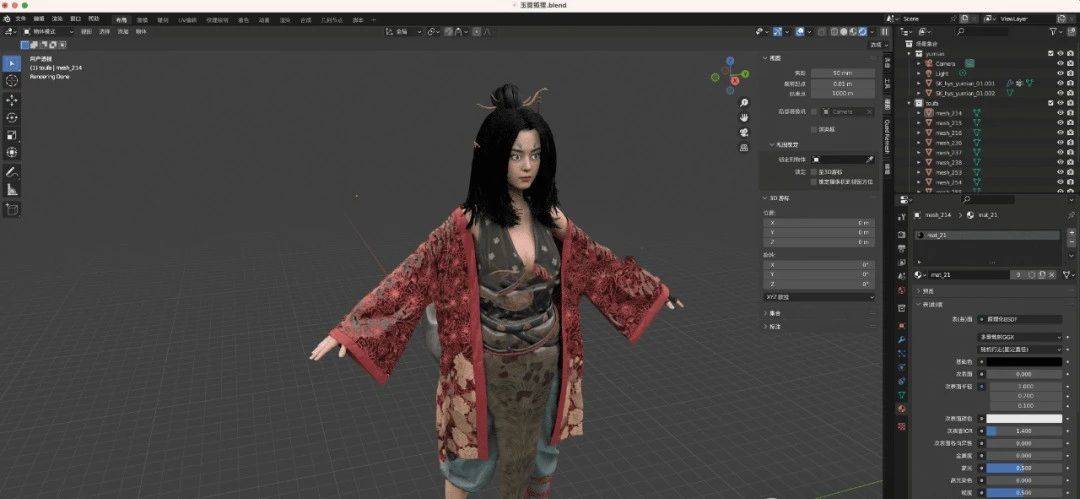Screen dimensions: 1080x499
Task: Switch to rendered viewport shading sphere
Action: coord(862,31)
